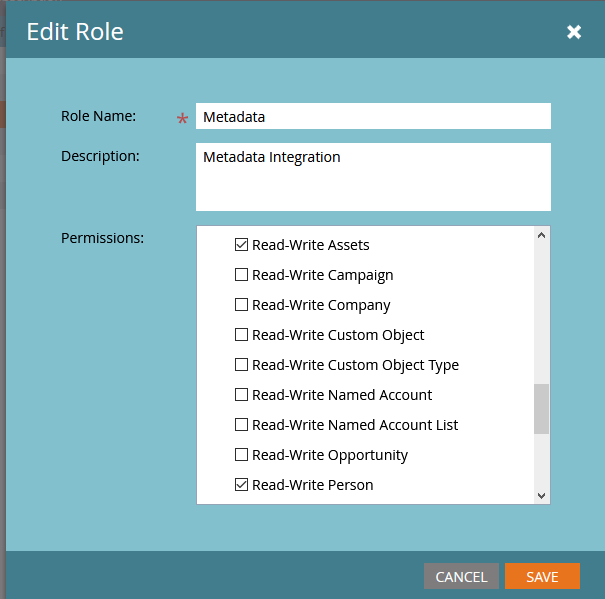
Task: Enable Read-Write Custom Object Type permission
Action: pyautogui.click(x=241, y=365)
